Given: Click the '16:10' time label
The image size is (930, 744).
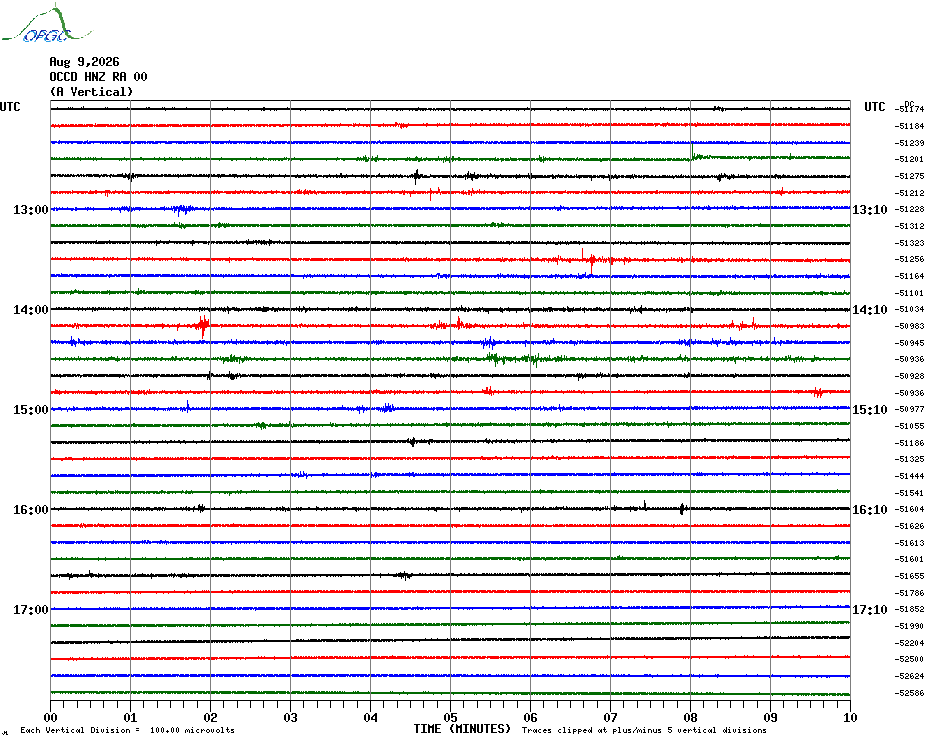Looking at the screenshot, I should 870,510.
